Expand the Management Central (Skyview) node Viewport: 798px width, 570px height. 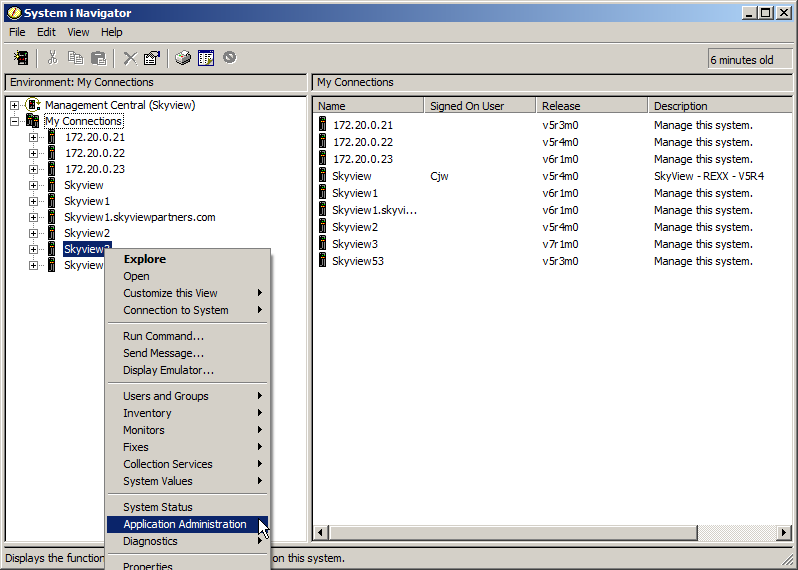[14, 105]
